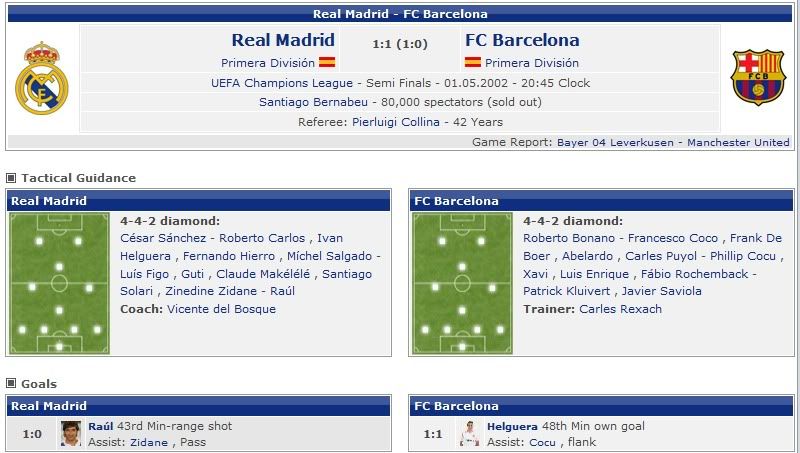Click the FC Barcelona club crest
Screen dimensions: 800x453
(x=758, y=78)
